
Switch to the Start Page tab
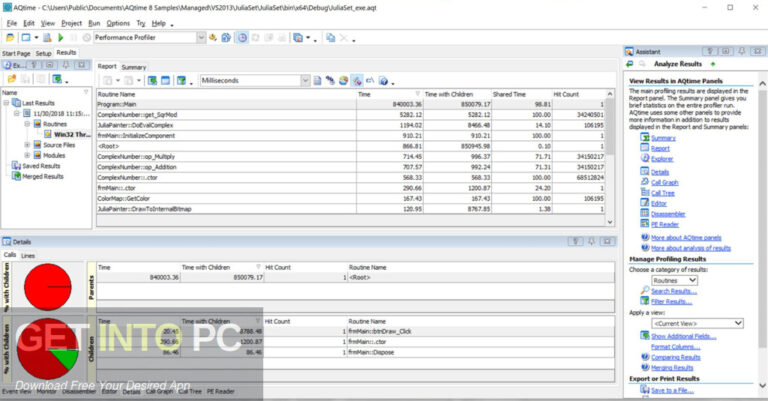(x=16, y=53)
